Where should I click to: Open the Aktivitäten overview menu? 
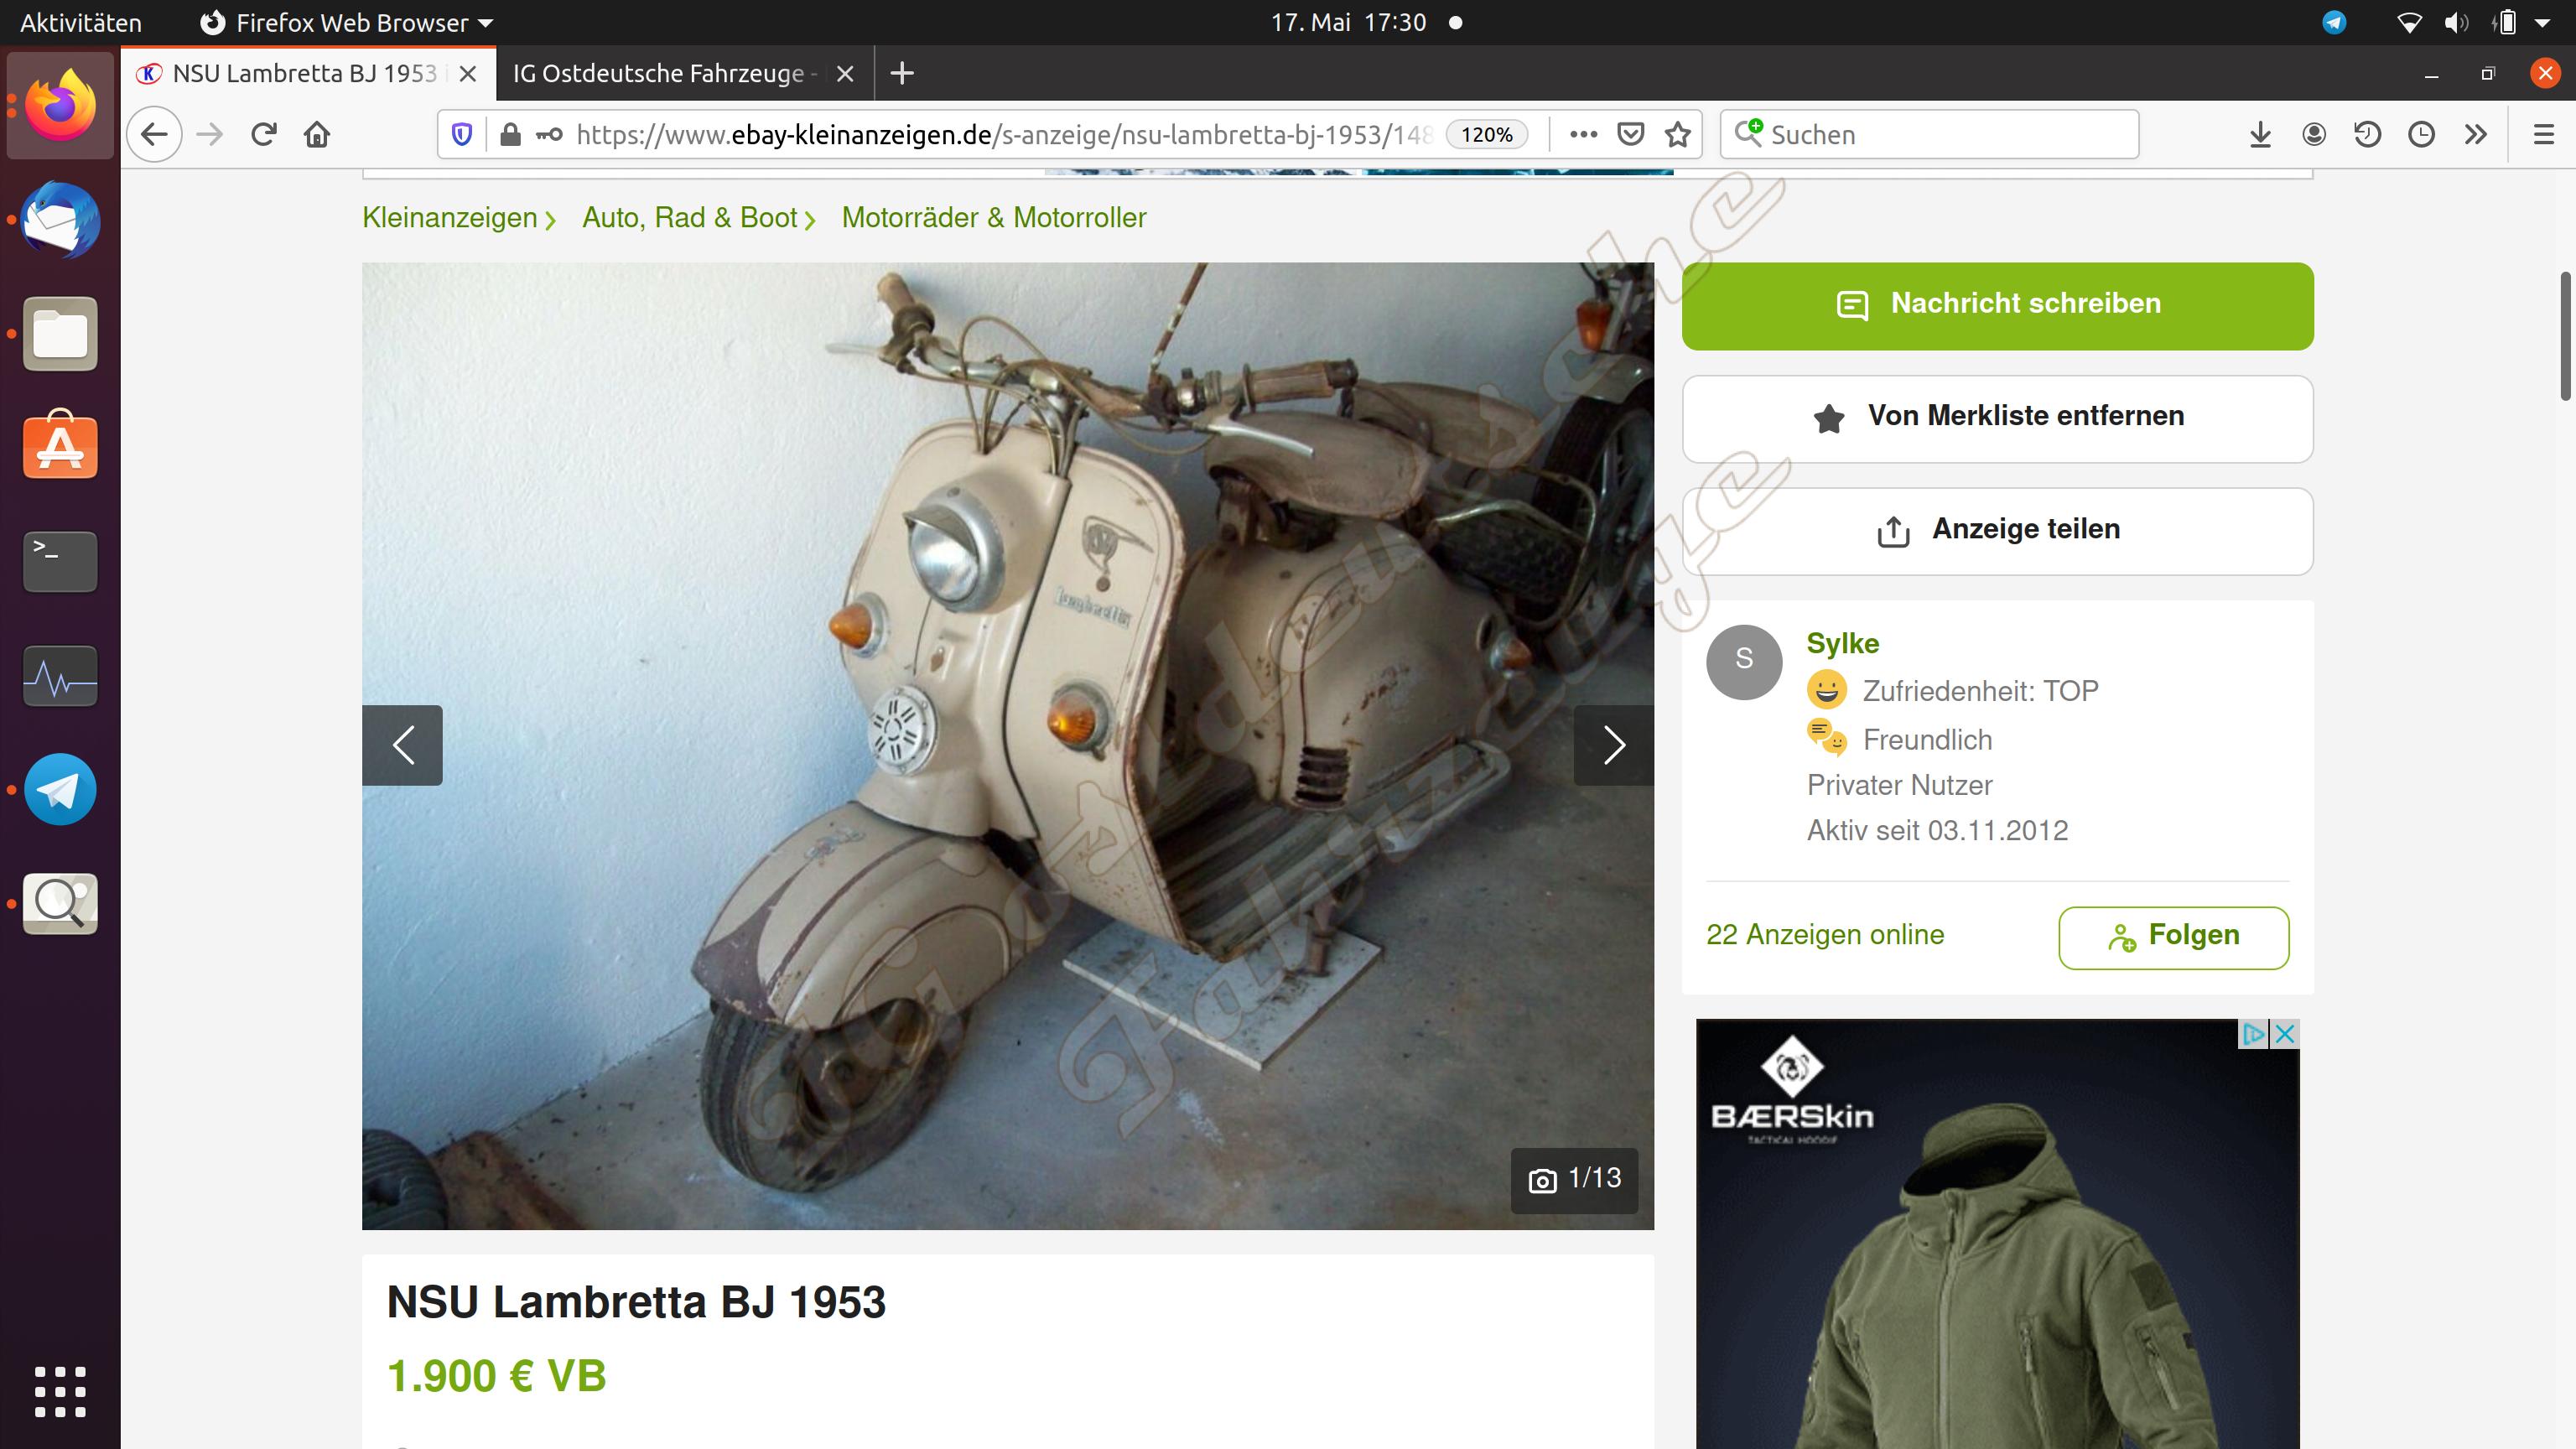pos(81,22)
